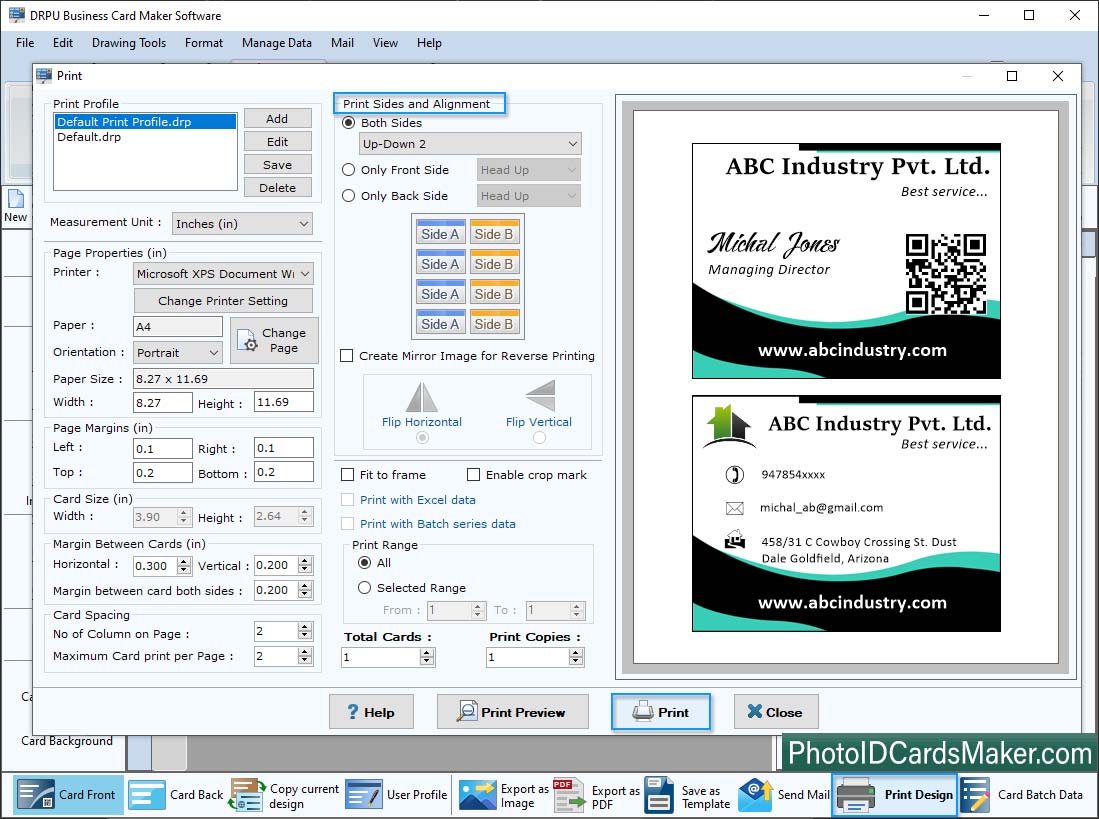Click Delete print profile button
1099x819 pixels.
click(278, 188)
